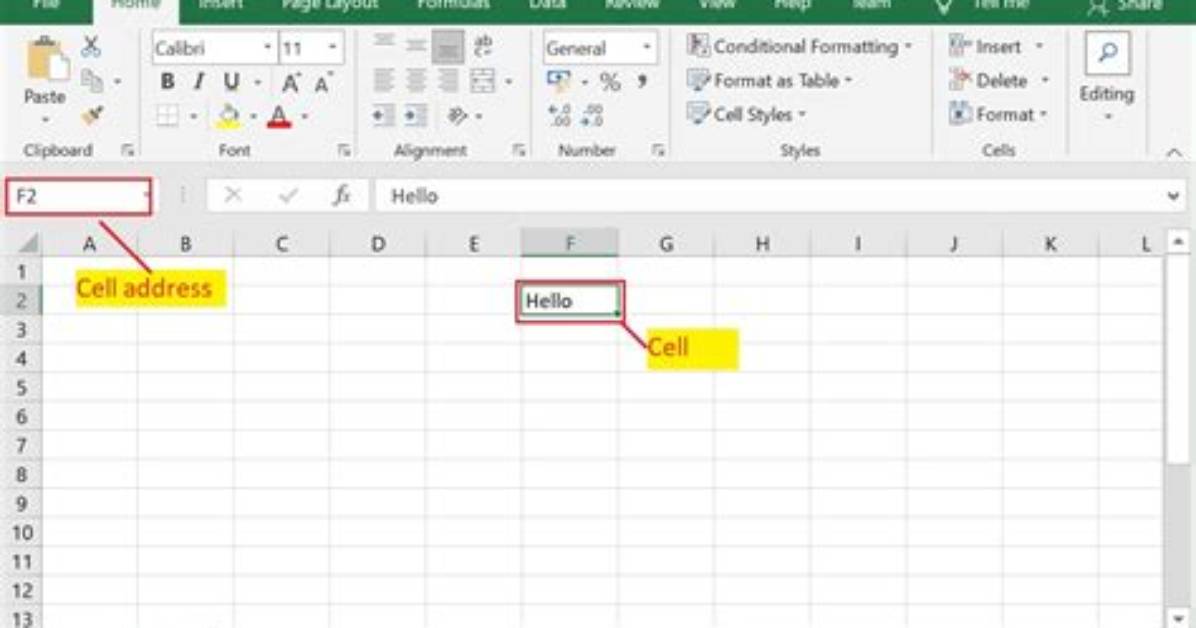
Task: Open the font size 11 dropdown
Action: (x=333, y=47)
